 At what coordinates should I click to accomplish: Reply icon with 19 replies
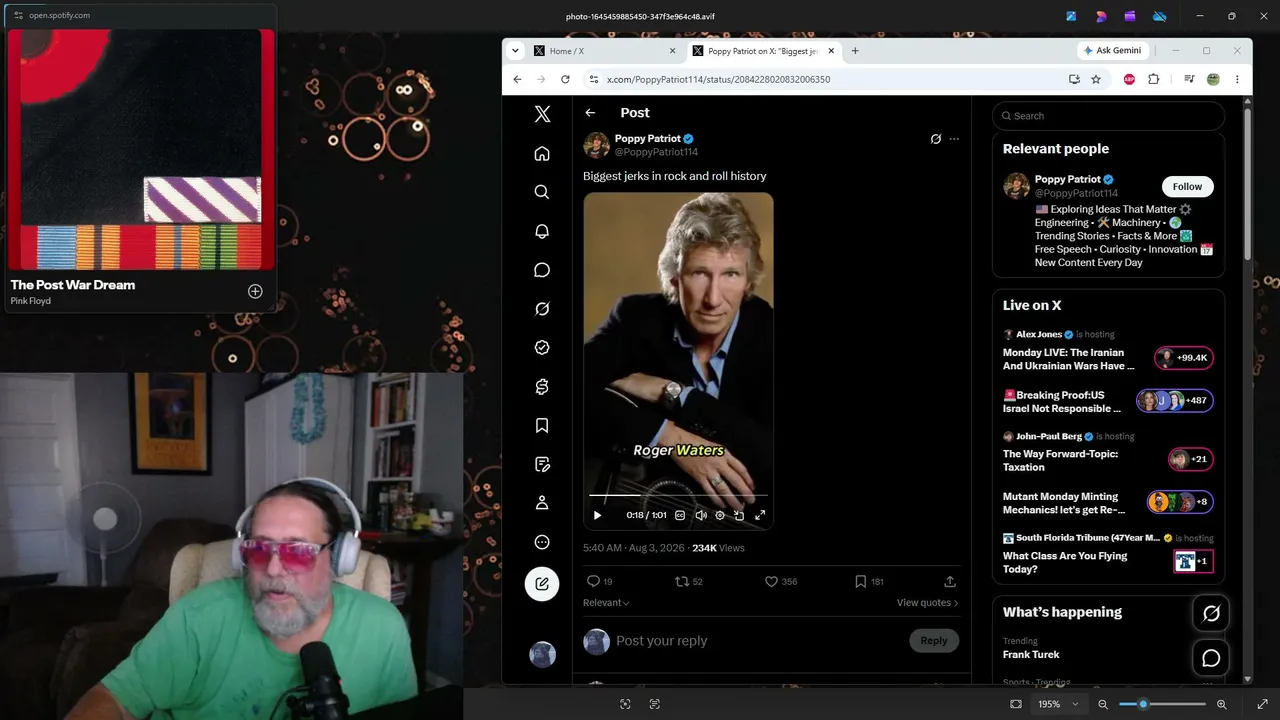pos(600,581)
